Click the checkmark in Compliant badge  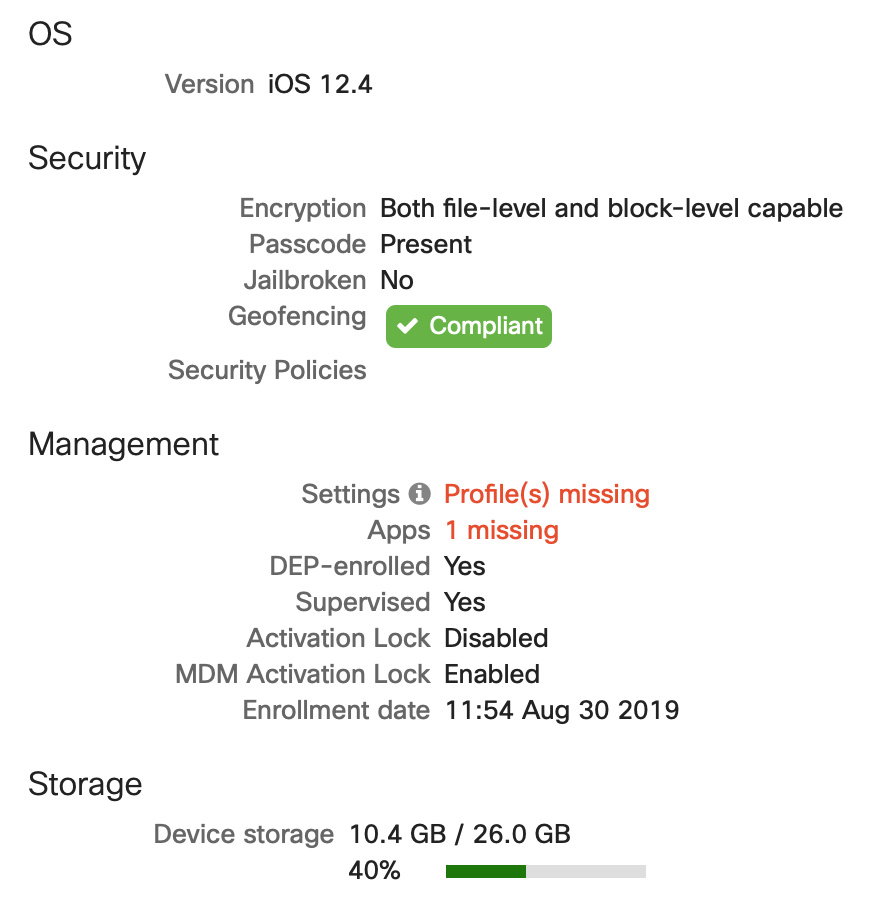[407, 326]
